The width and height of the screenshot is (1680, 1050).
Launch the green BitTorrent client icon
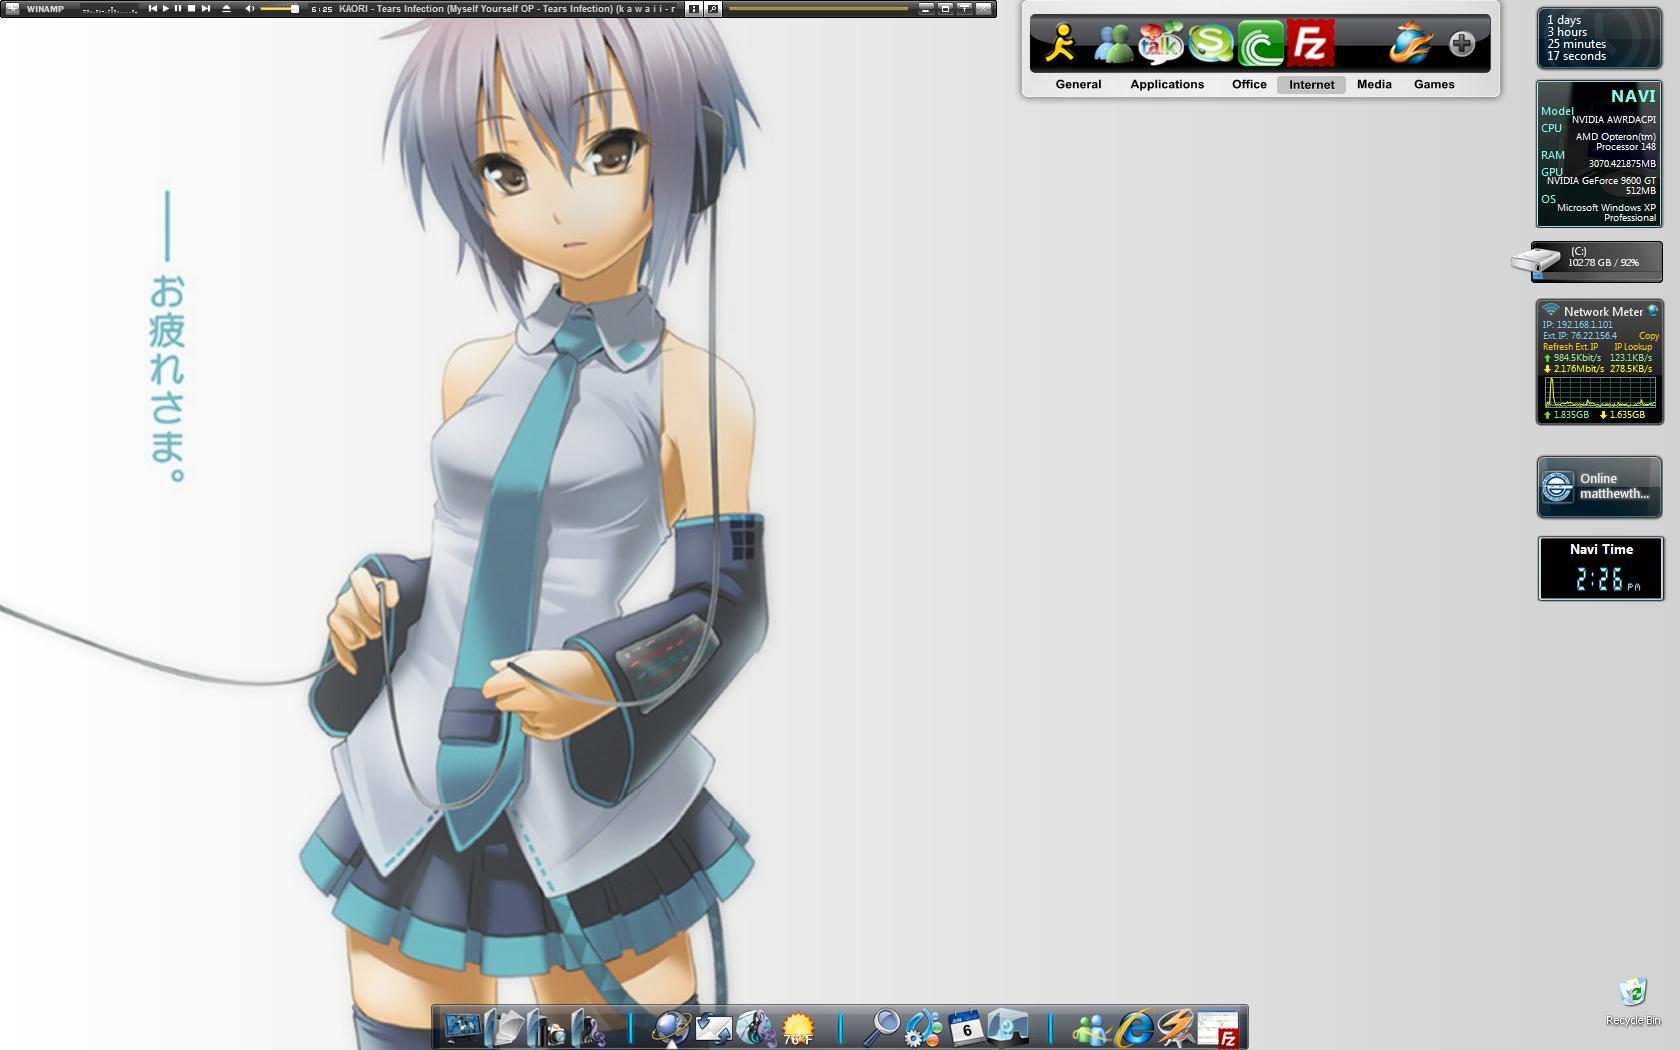pos(1260,45)
